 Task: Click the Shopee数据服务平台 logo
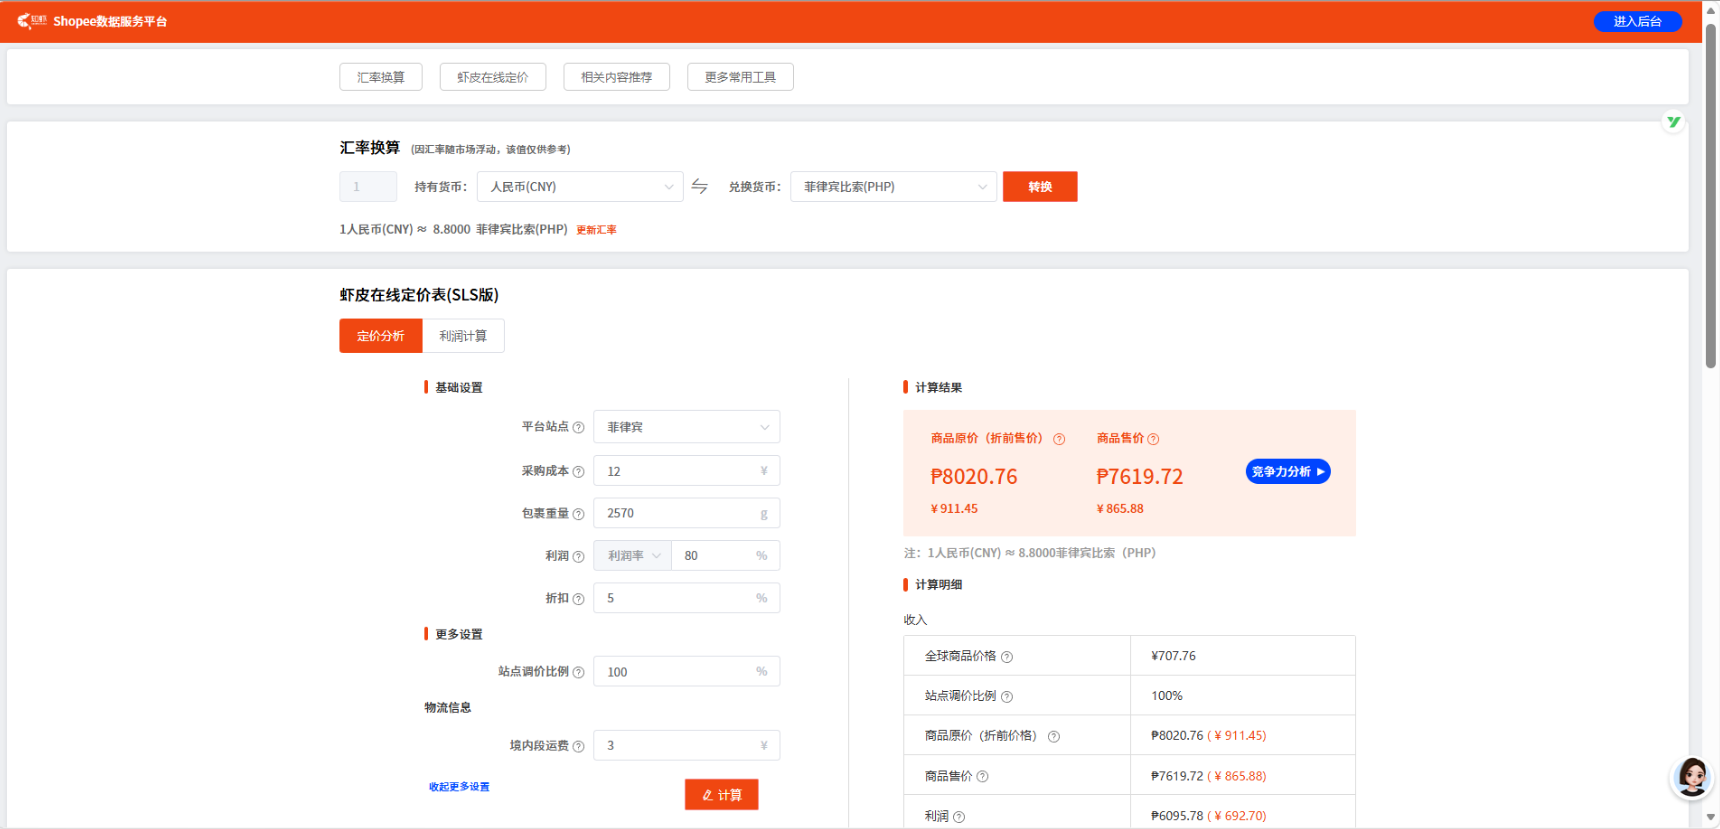coord(92,21)
